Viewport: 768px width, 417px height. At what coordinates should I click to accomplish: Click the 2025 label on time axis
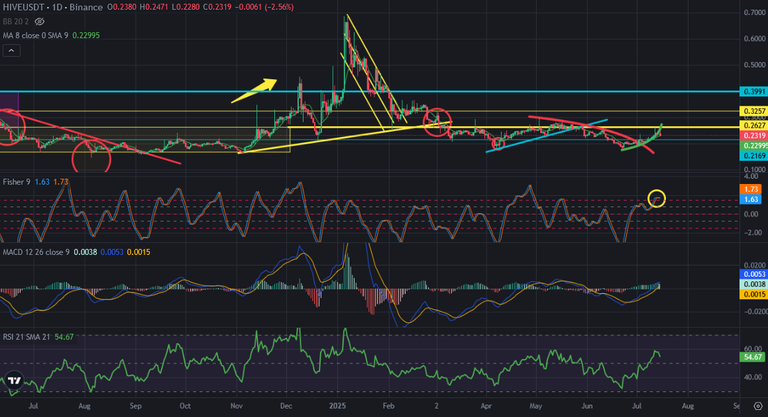coord(337,406)
